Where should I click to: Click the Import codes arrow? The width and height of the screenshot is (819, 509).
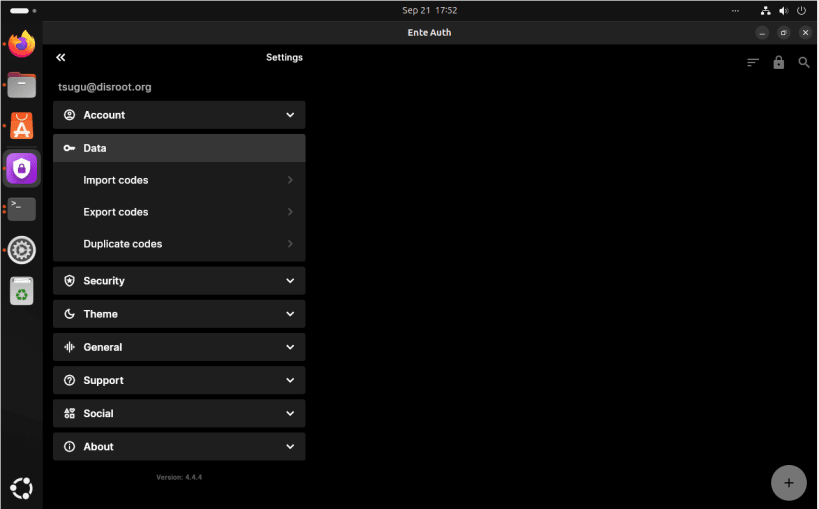290,180
